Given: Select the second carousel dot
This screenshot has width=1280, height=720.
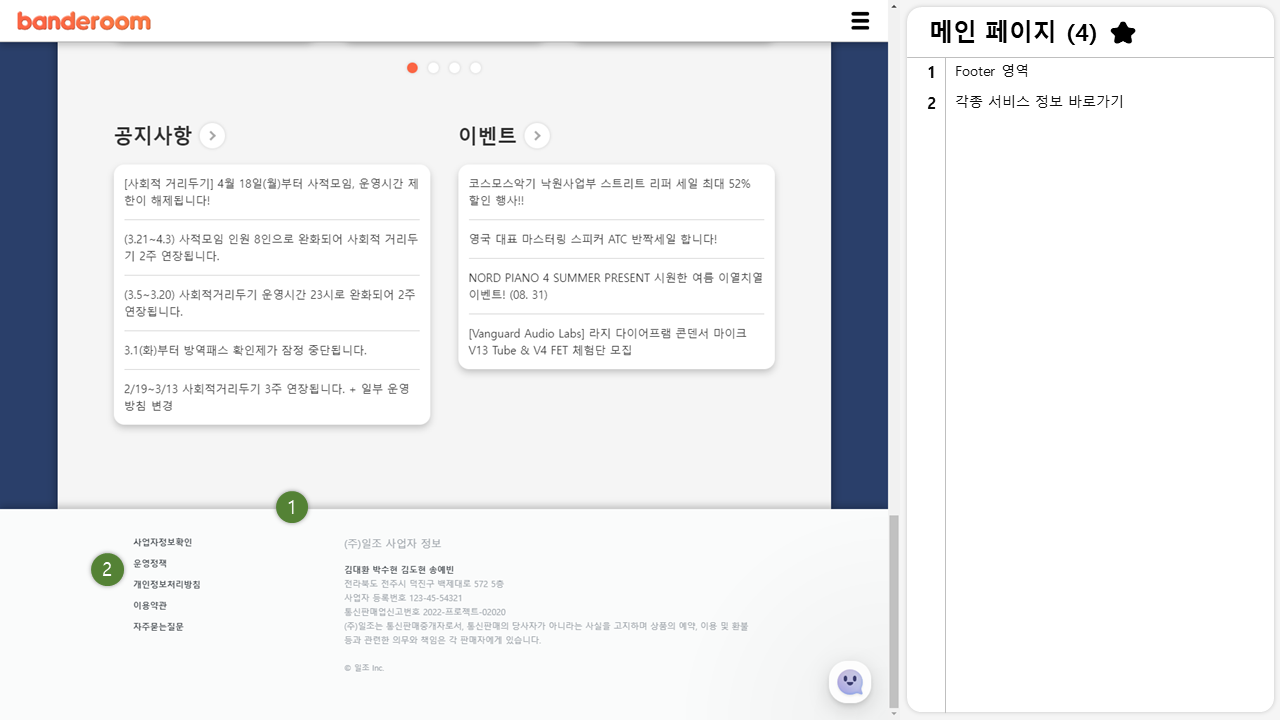Looking at the screenshot, I should 433,68.
